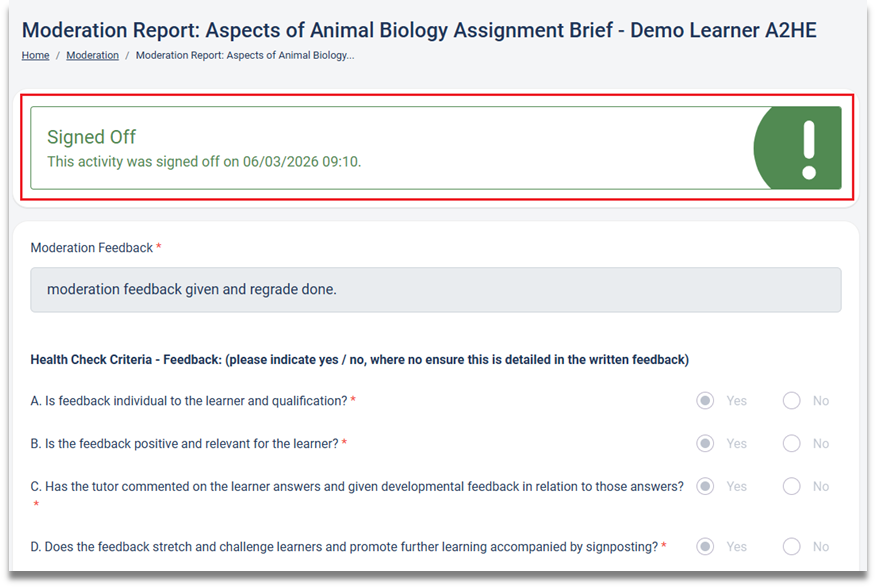
Task: Pick Yes for question D stretch and challenge
Action: click(x=705, y=547)
